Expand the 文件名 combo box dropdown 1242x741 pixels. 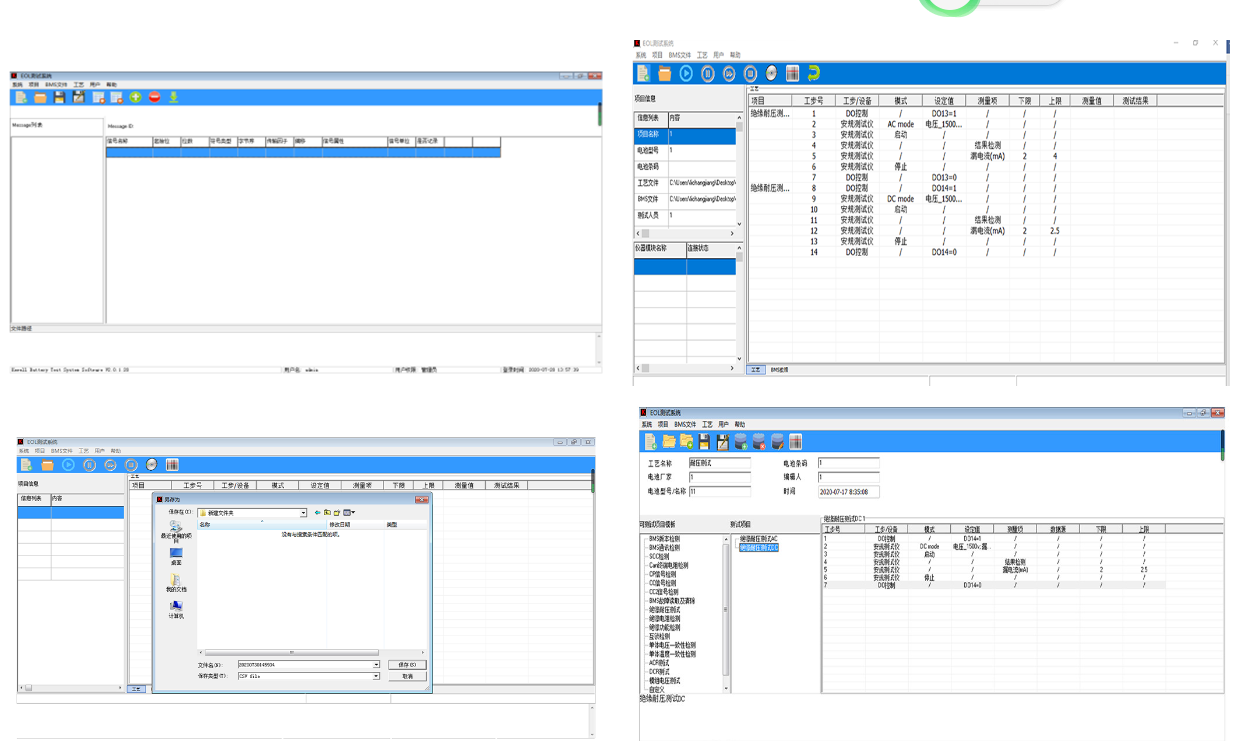[376, 664]
